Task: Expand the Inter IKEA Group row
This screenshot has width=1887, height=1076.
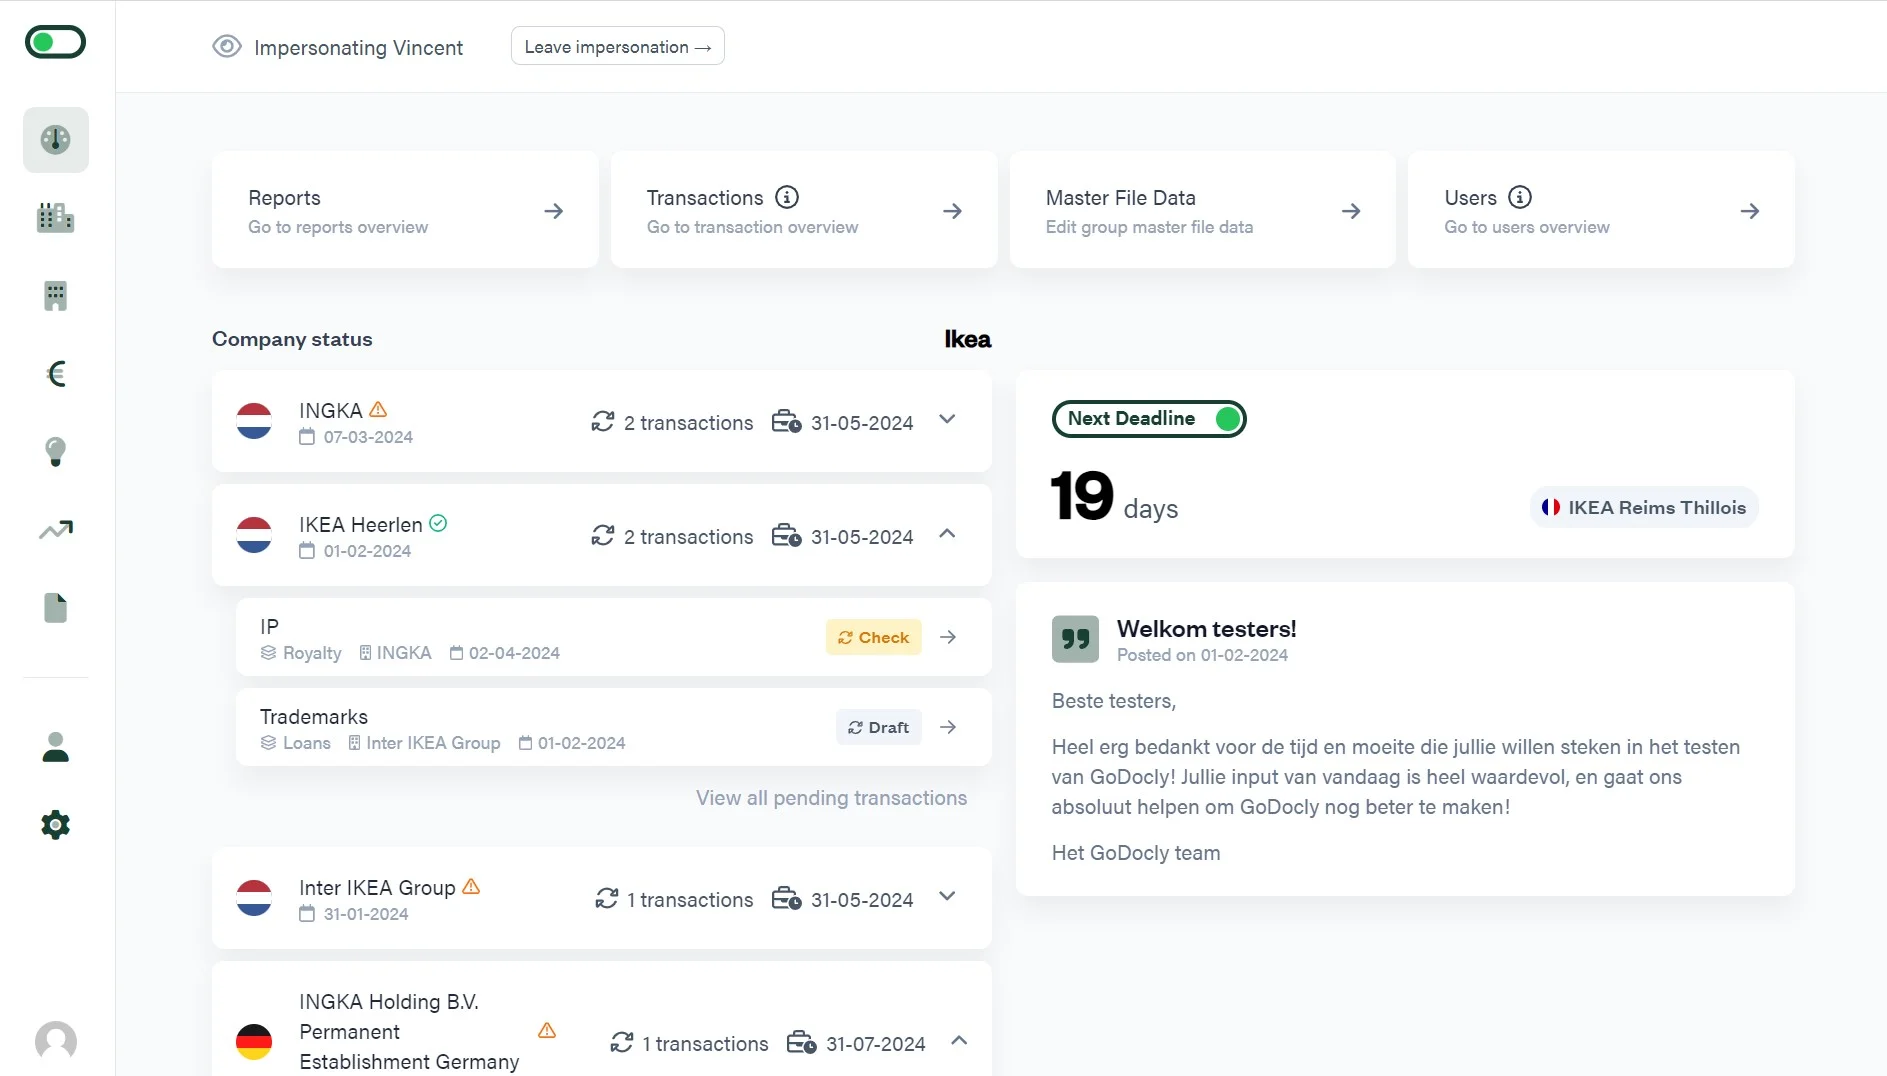Action: 947,897
